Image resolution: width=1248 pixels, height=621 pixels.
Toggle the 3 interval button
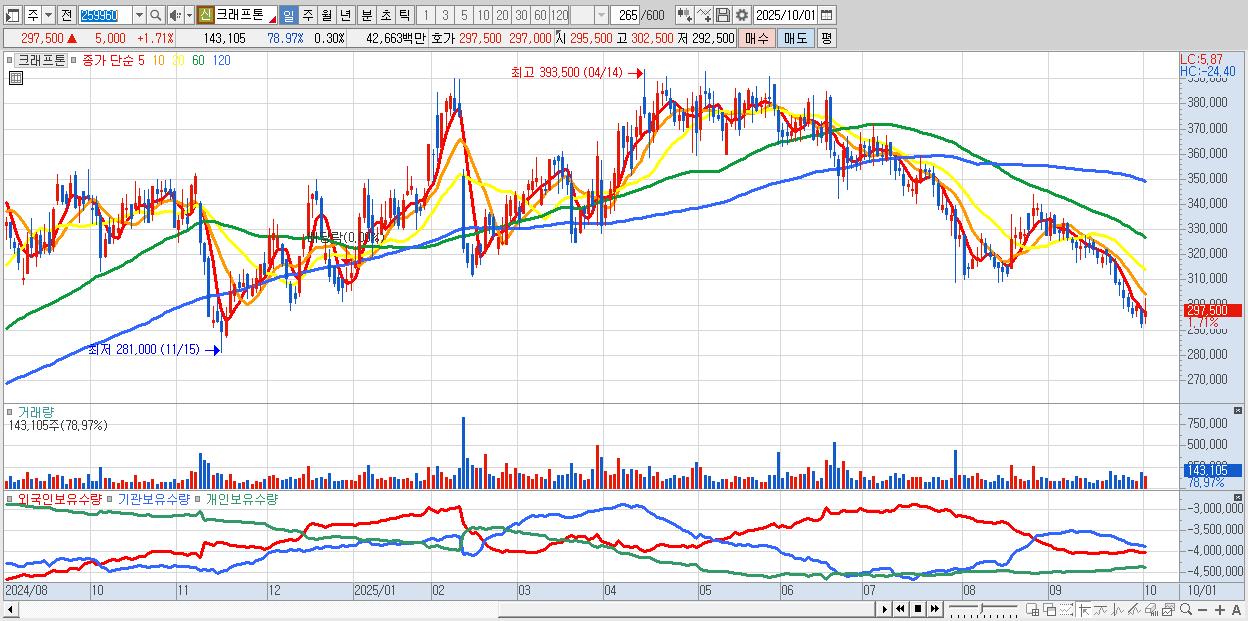click(x=445, y=15)
